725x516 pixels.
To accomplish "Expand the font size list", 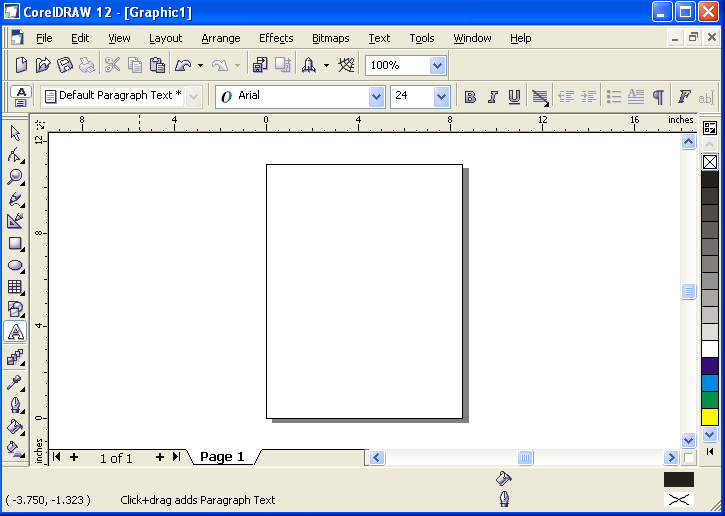I will [442, 97].
